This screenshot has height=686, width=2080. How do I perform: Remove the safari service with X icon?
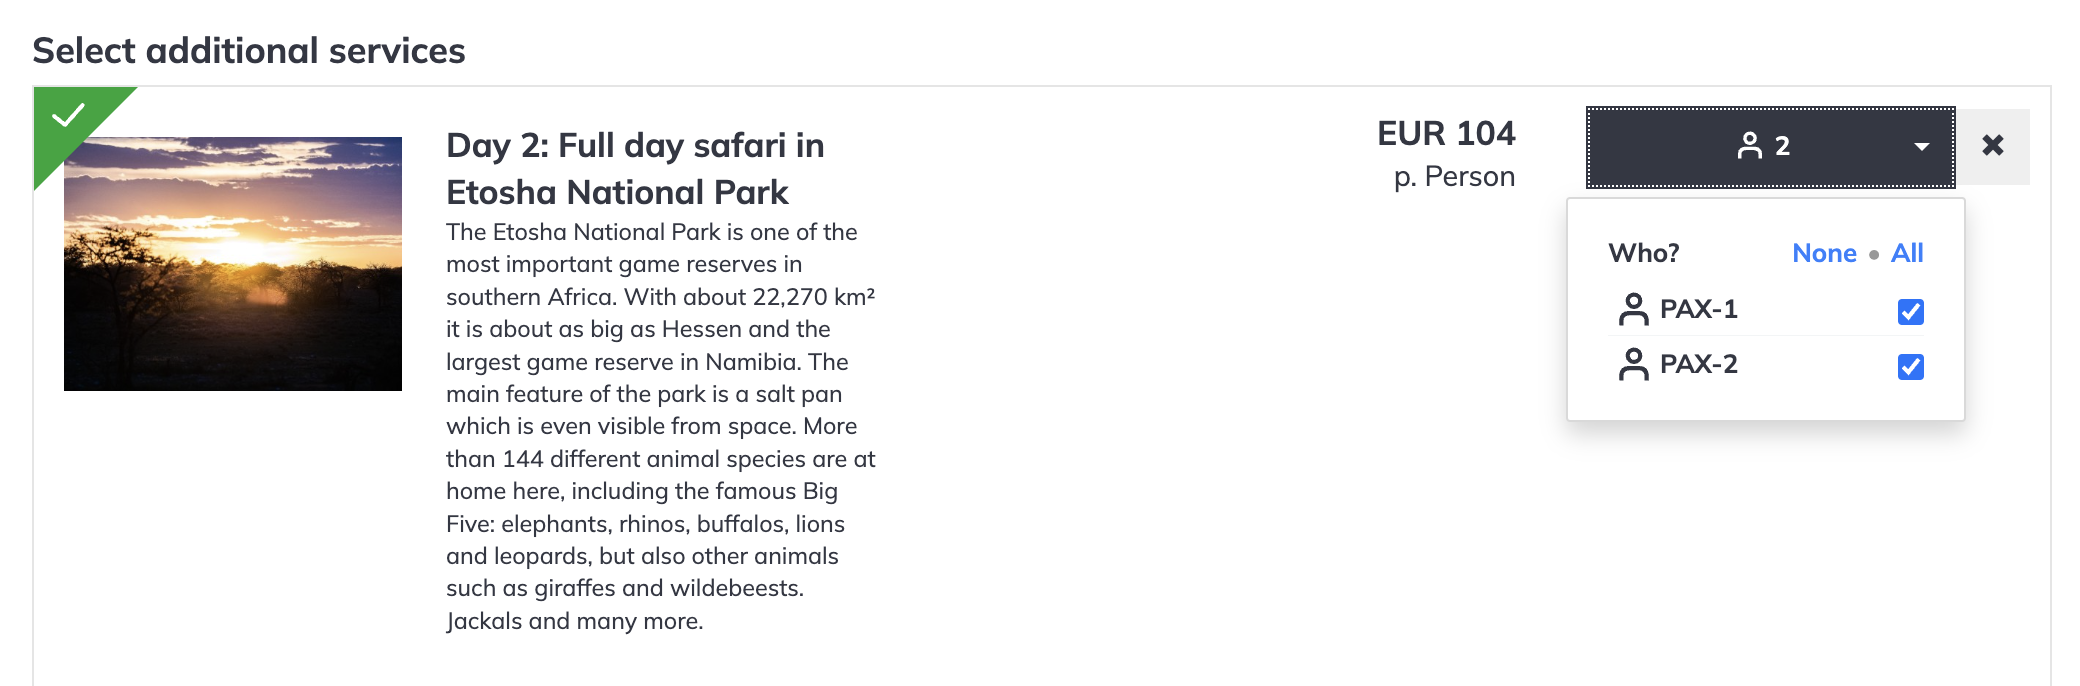tap(1993, 146)
